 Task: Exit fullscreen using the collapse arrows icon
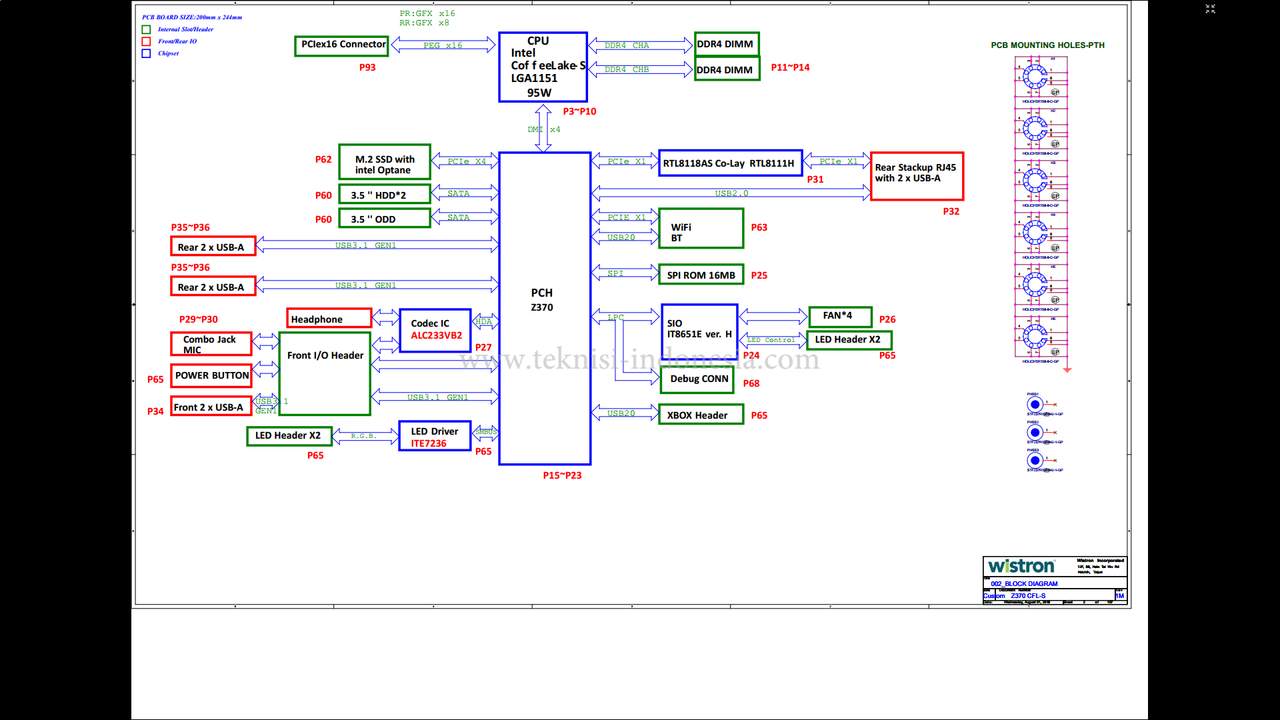1210,9
